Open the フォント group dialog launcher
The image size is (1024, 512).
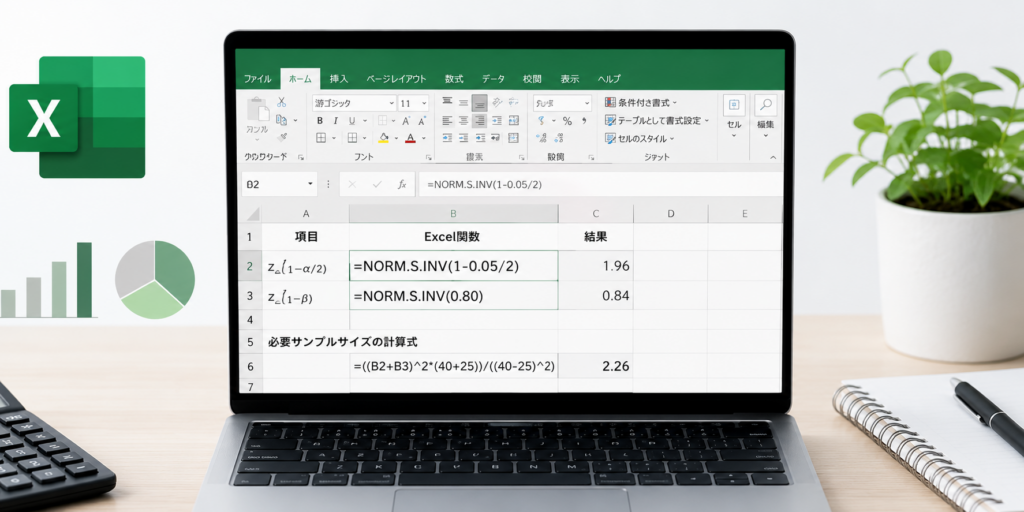point(429,157)
